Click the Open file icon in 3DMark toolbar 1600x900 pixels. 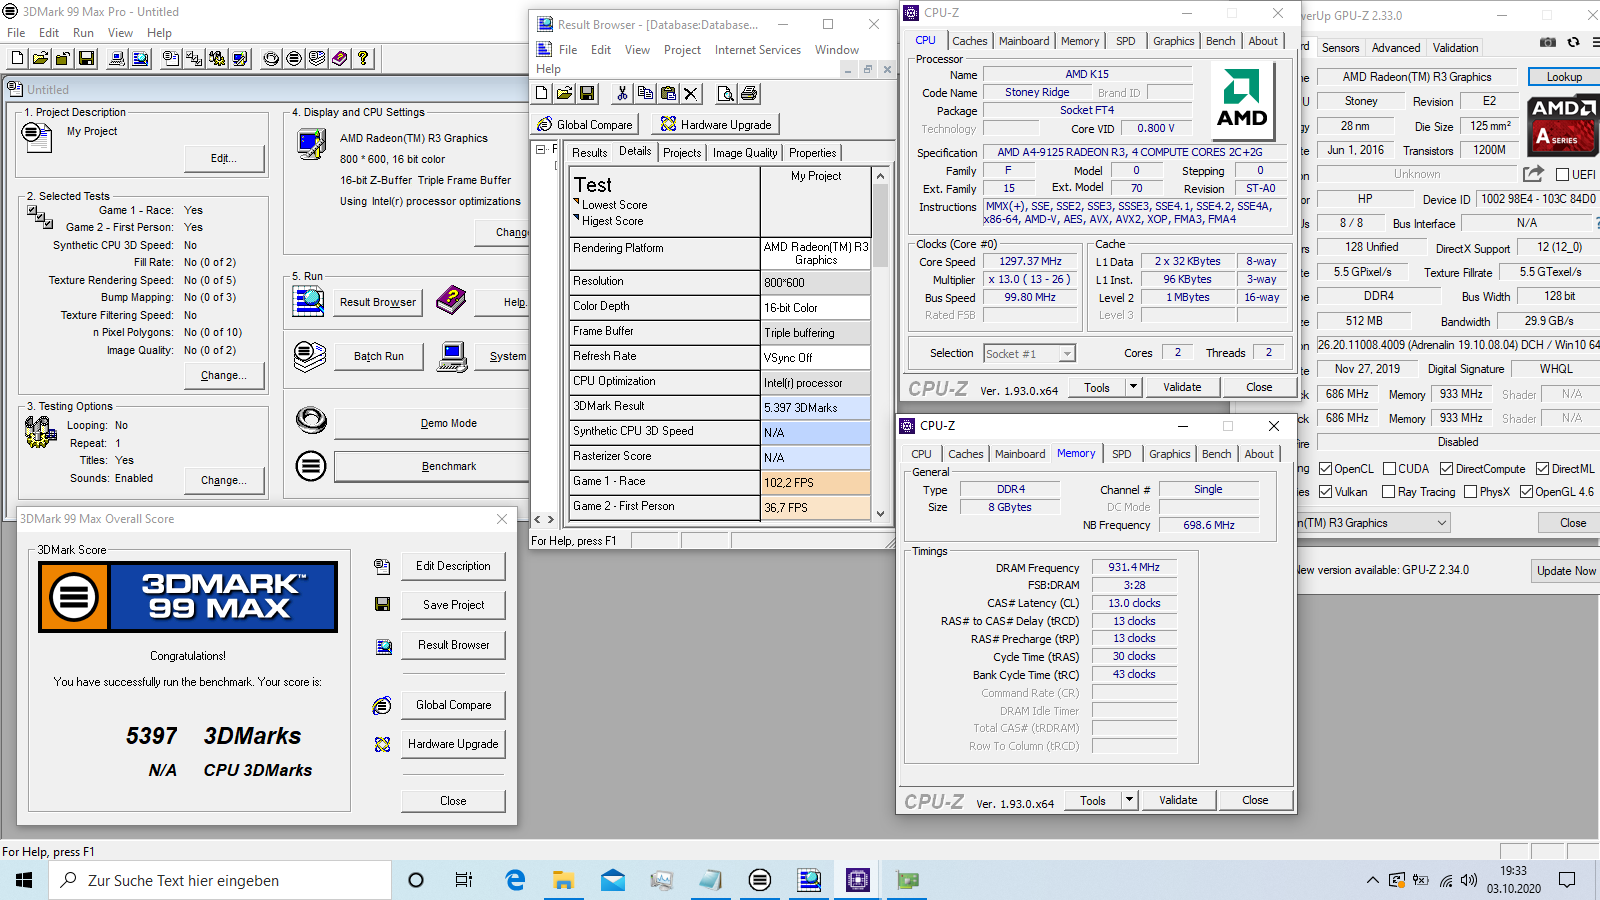(x=40, y=59)
